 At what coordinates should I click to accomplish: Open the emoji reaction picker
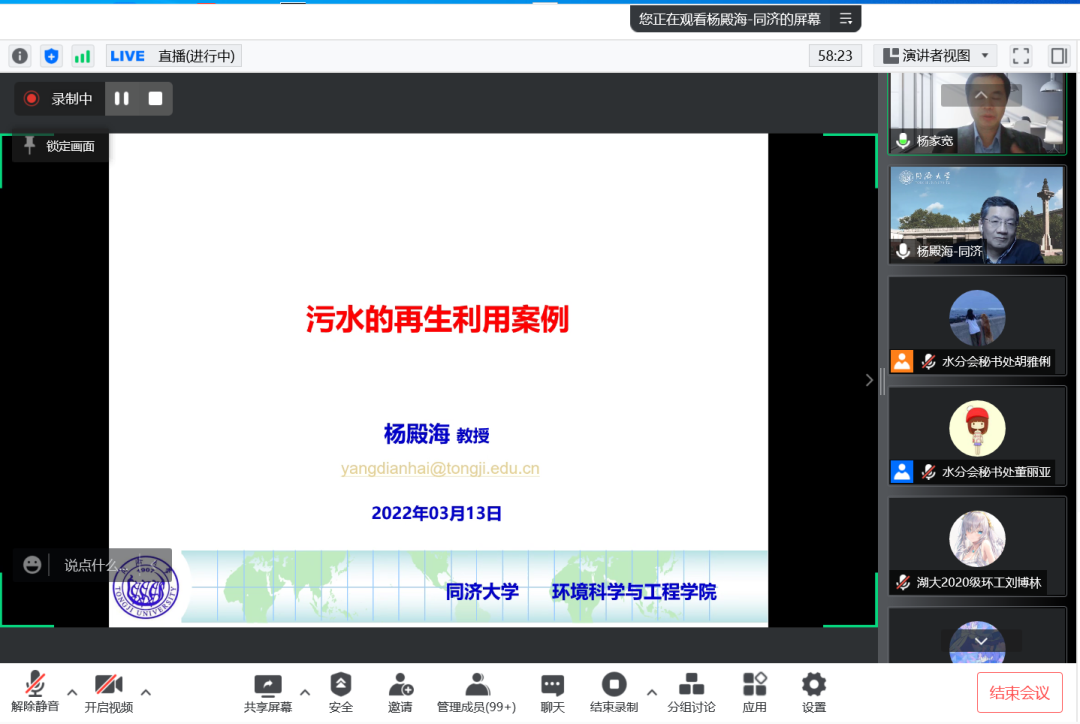click(x=32, y=565)
